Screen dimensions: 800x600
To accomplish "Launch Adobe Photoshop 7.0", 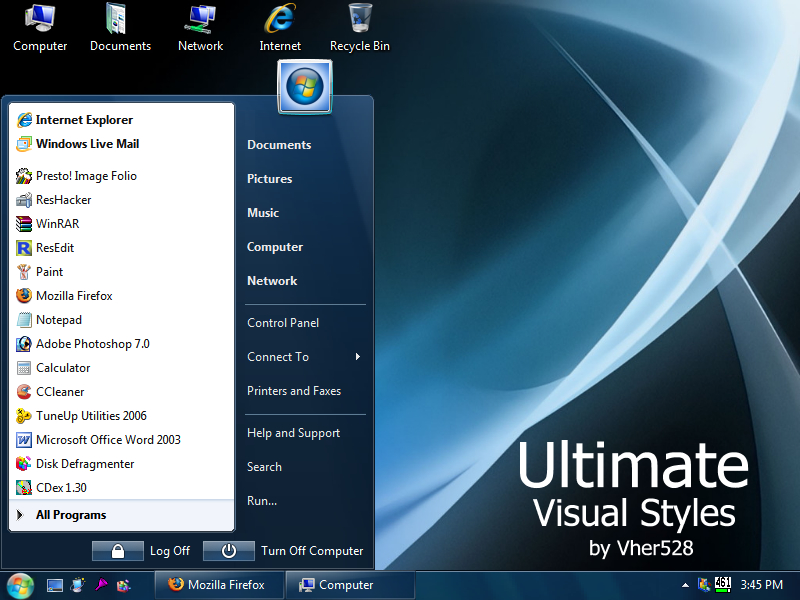I will [121, 344].
